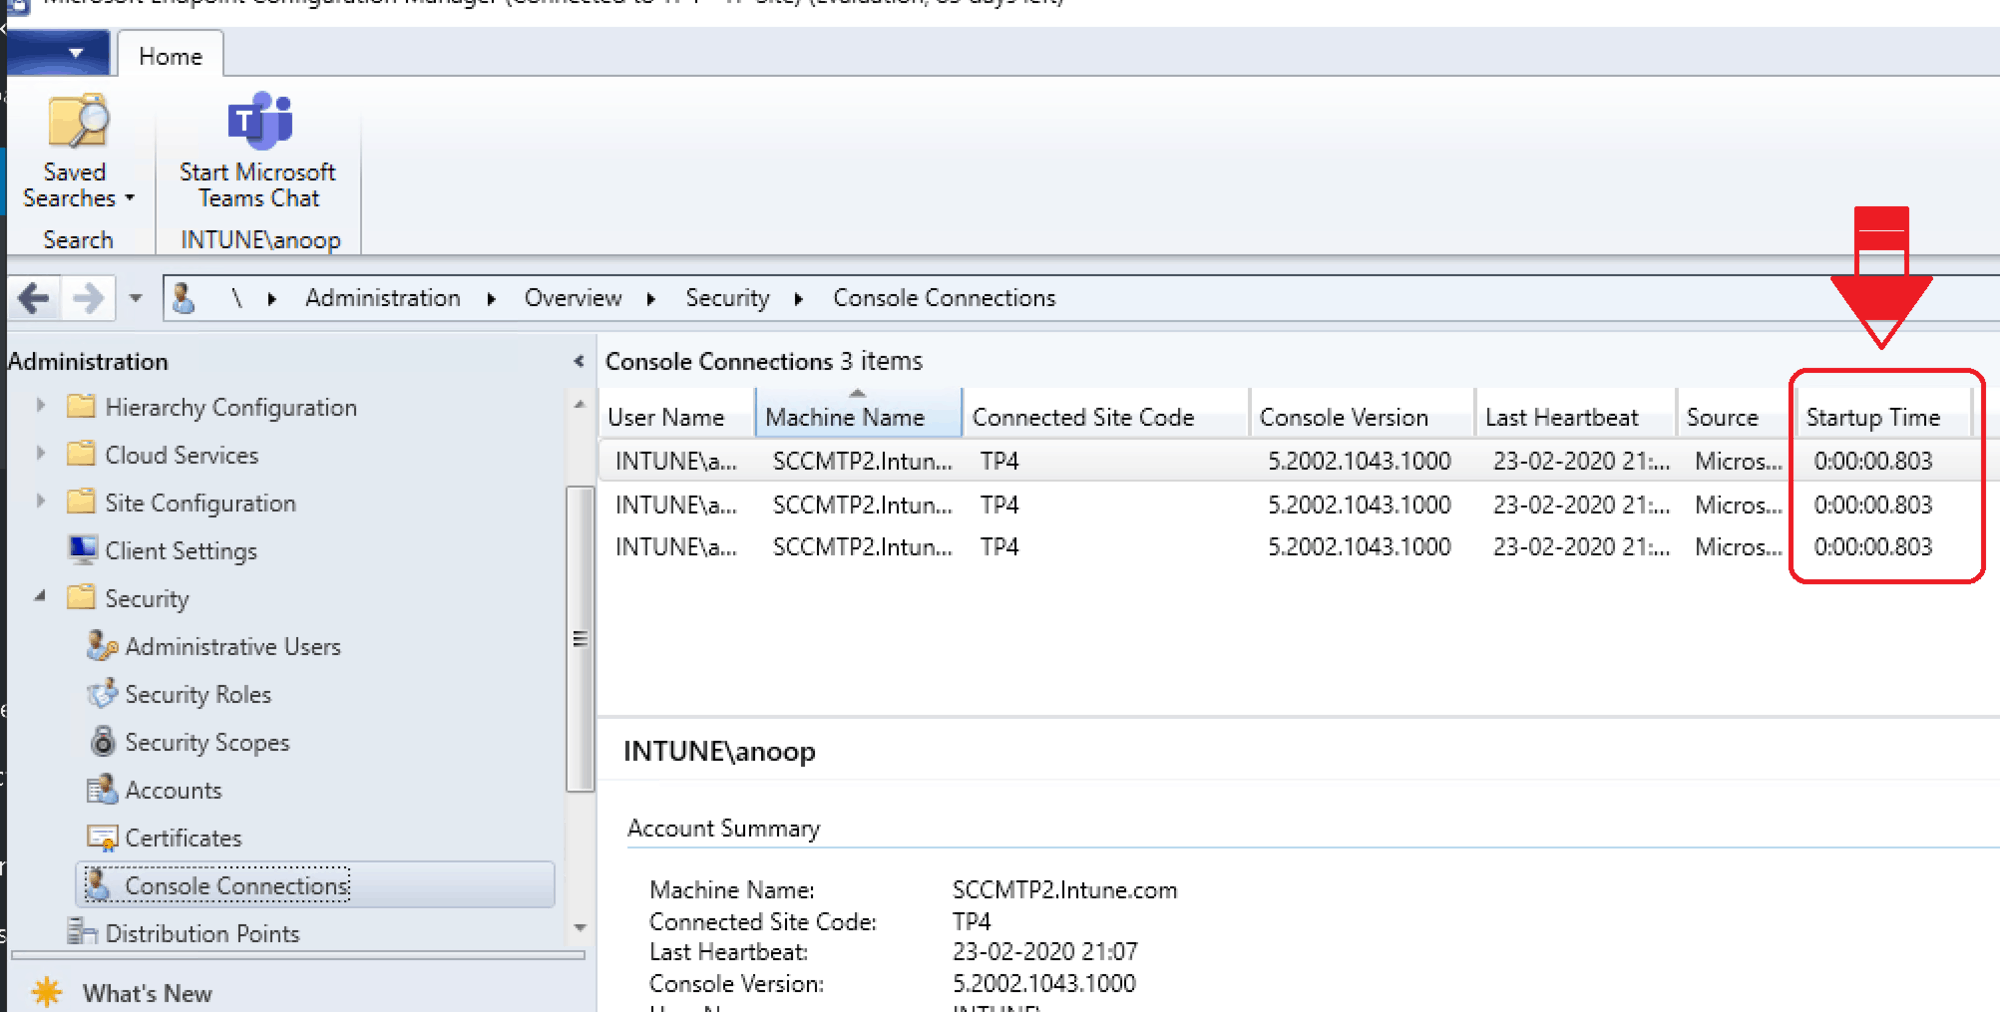This screenshot has height=1012, width=2000.
Task: Open Accounts icon
Action: coord(102,789)
